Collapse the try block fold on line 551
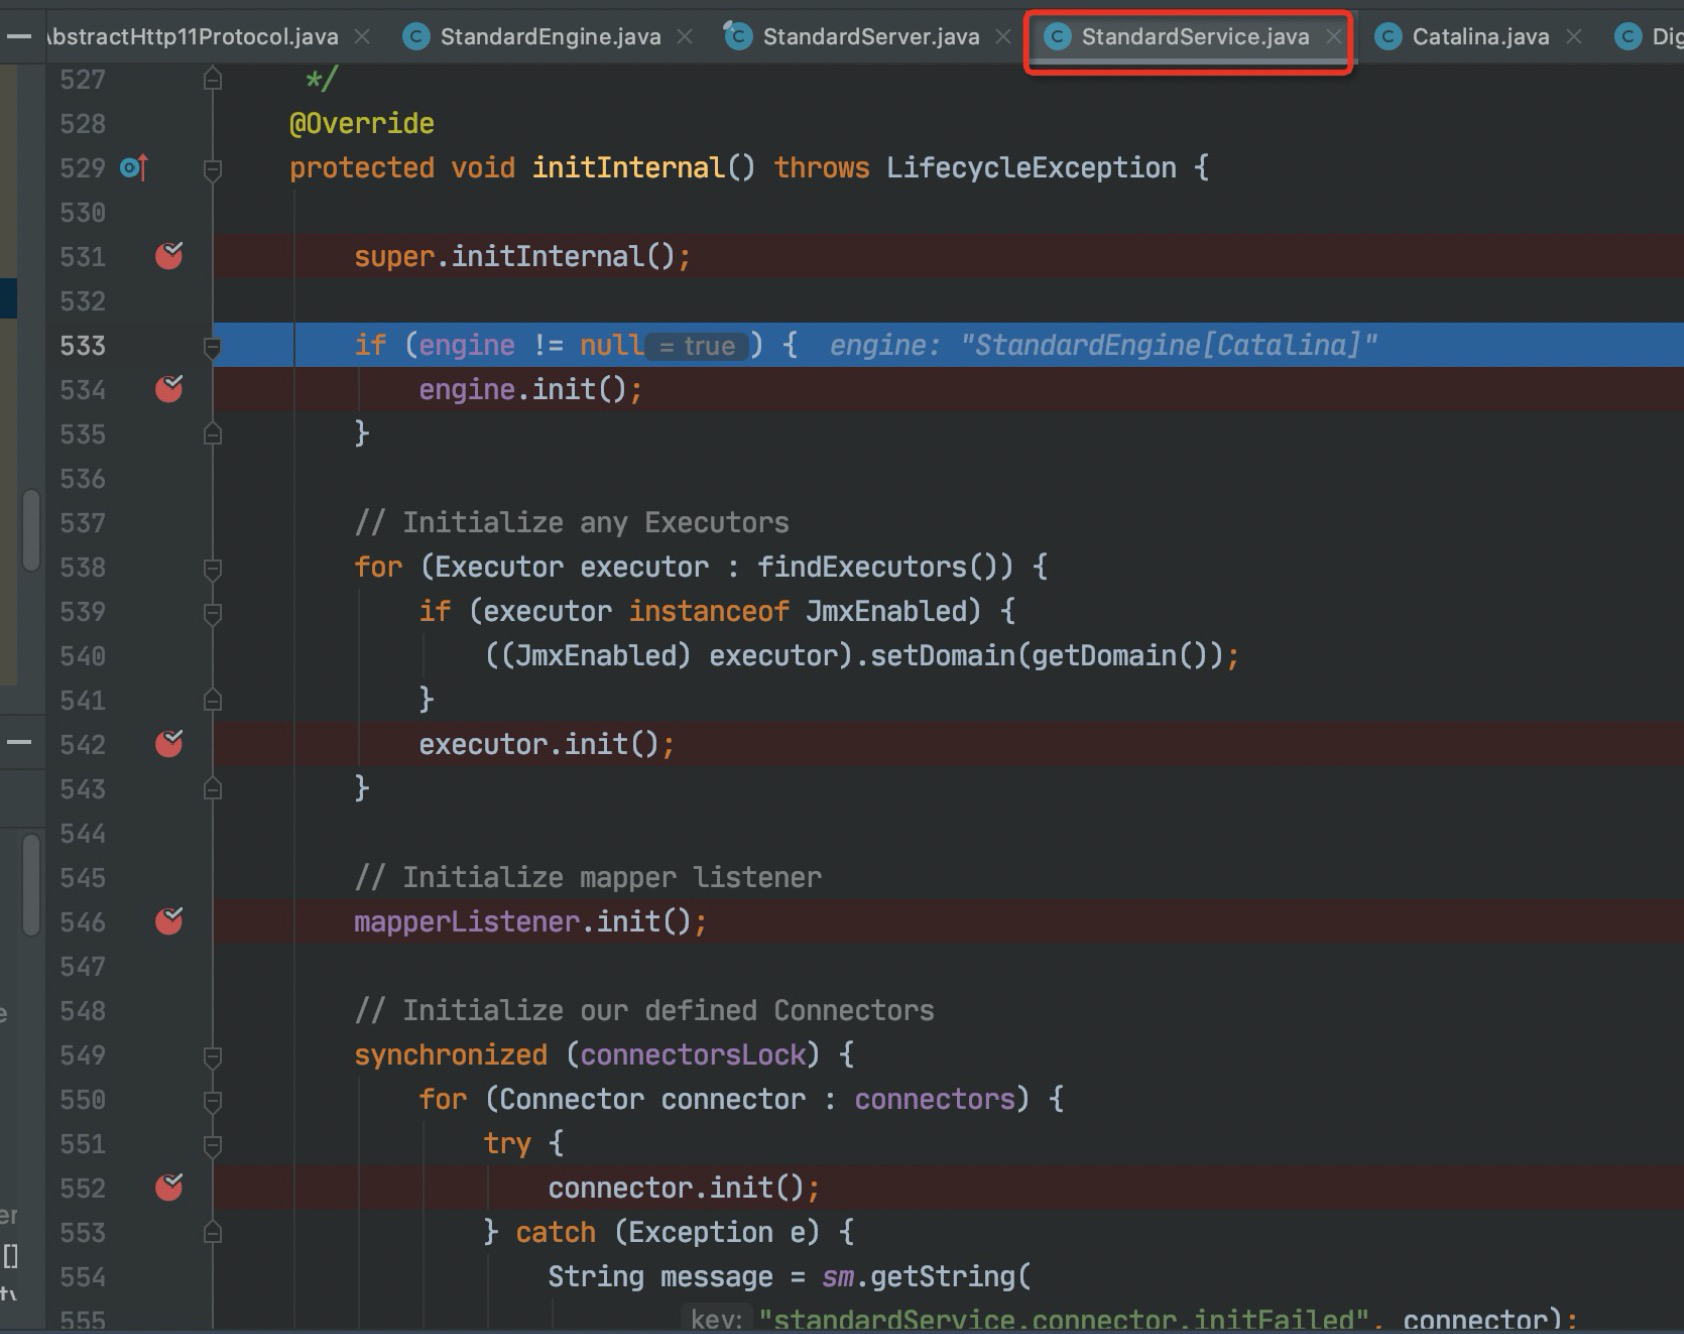 [212, 1145]
